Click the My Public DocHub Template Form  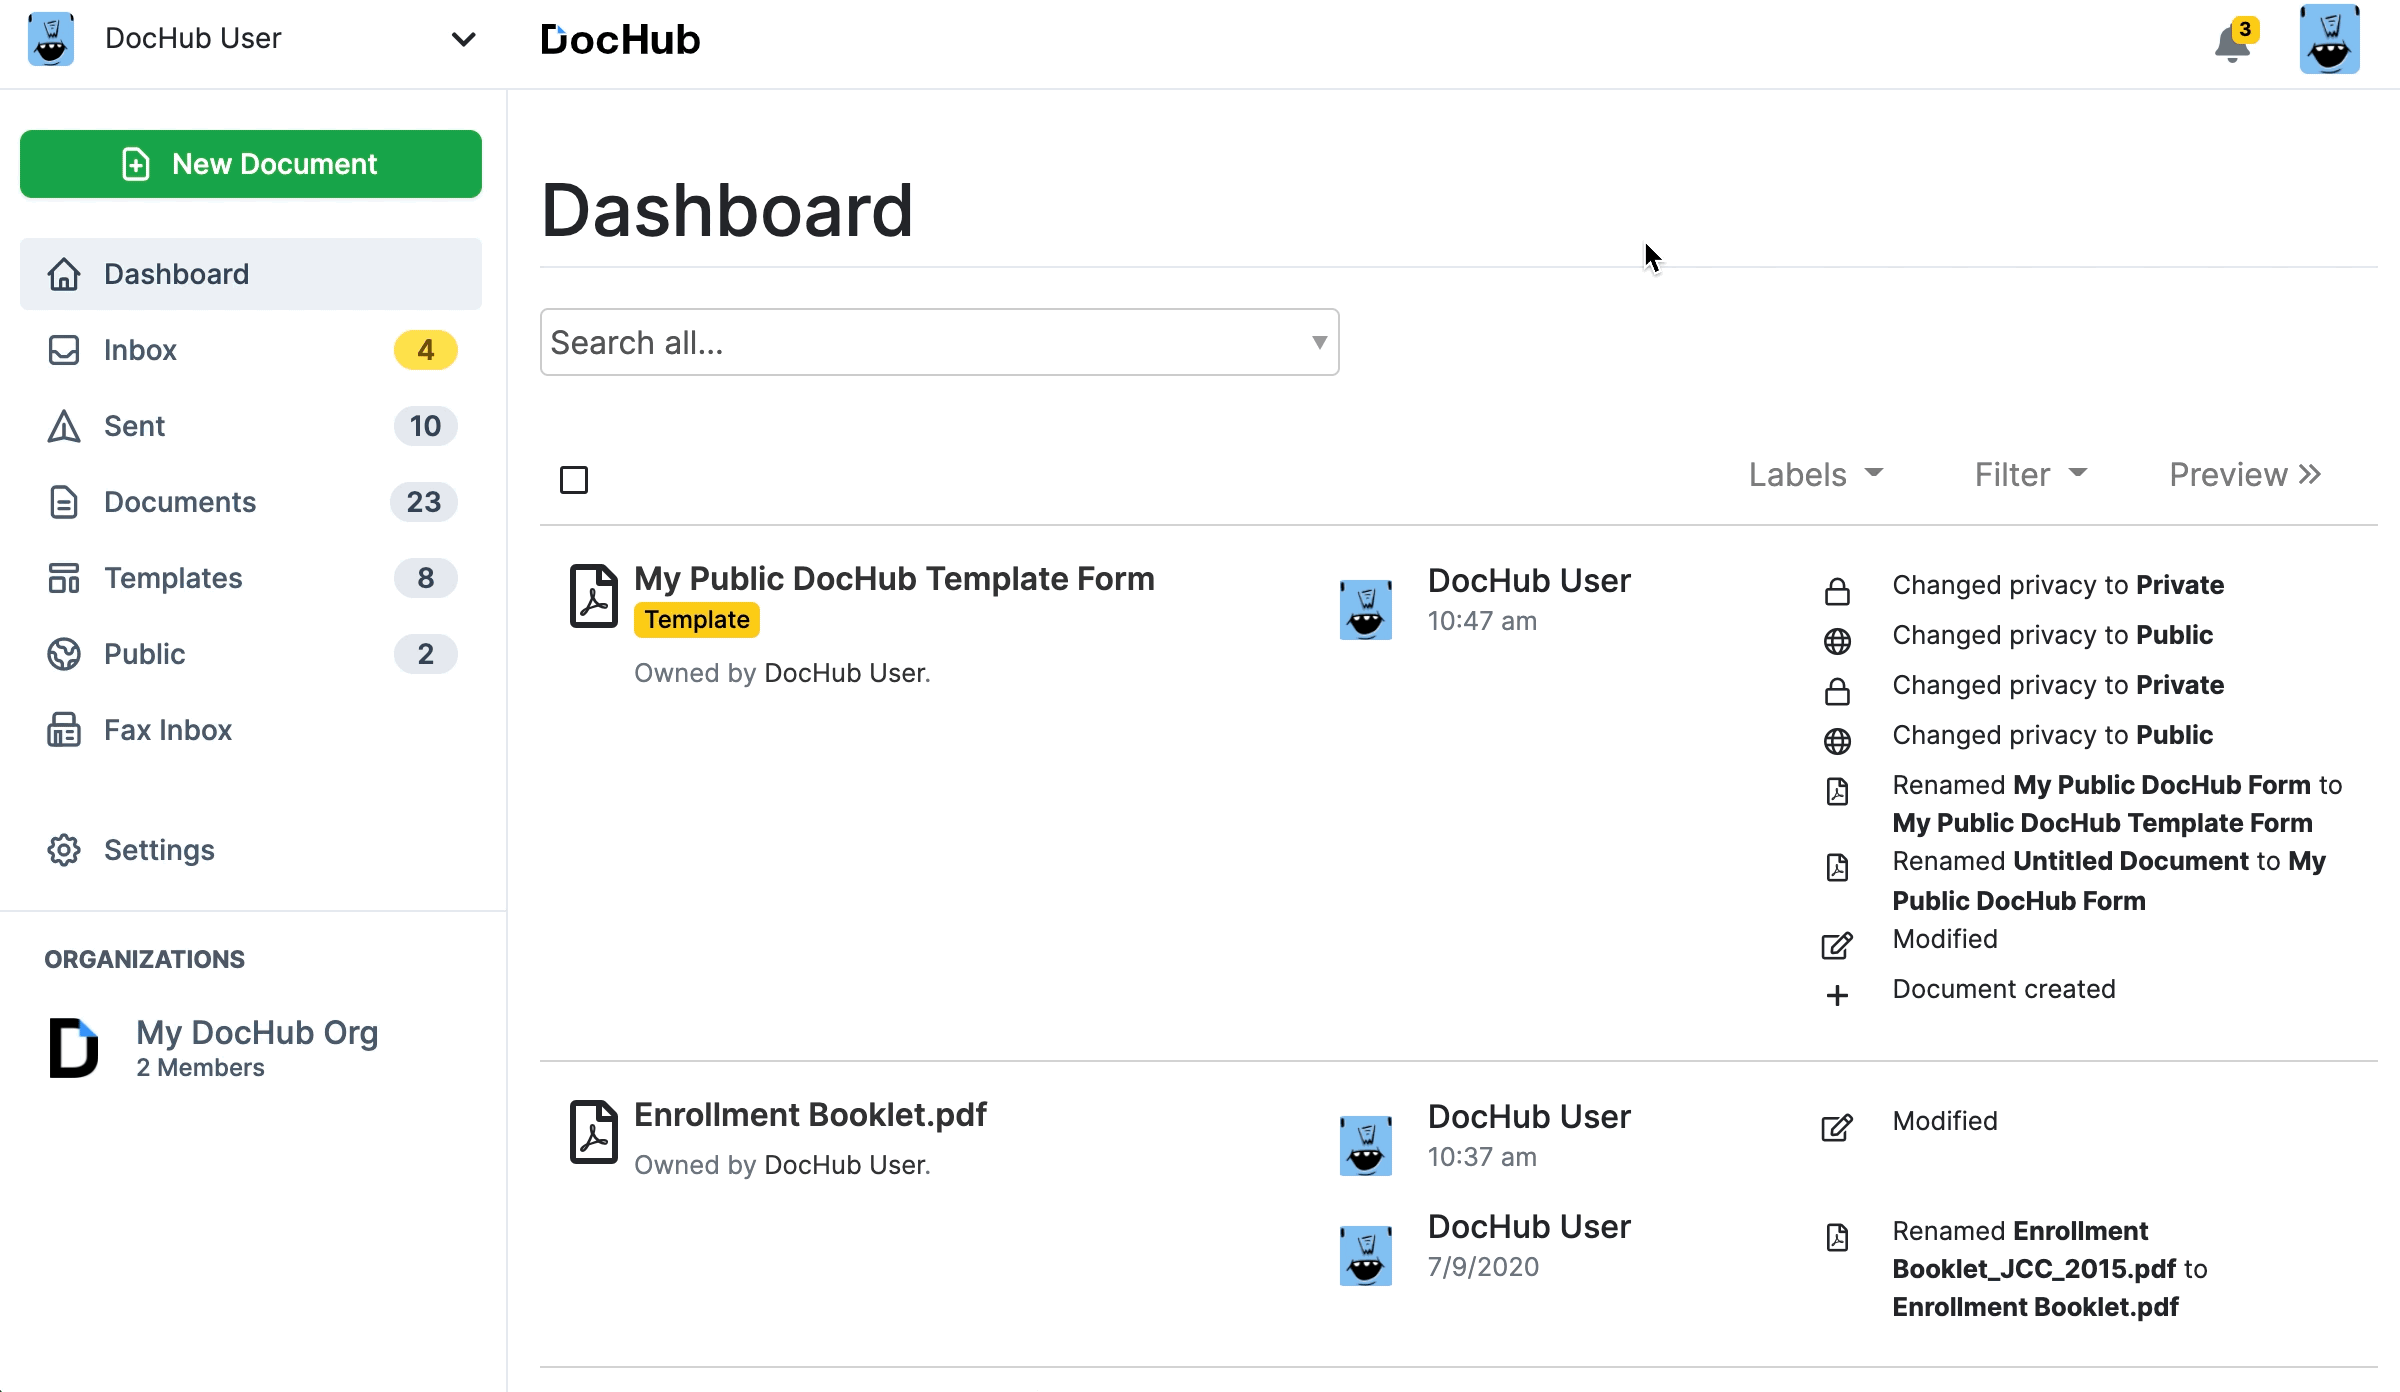(x=894, y=578)
